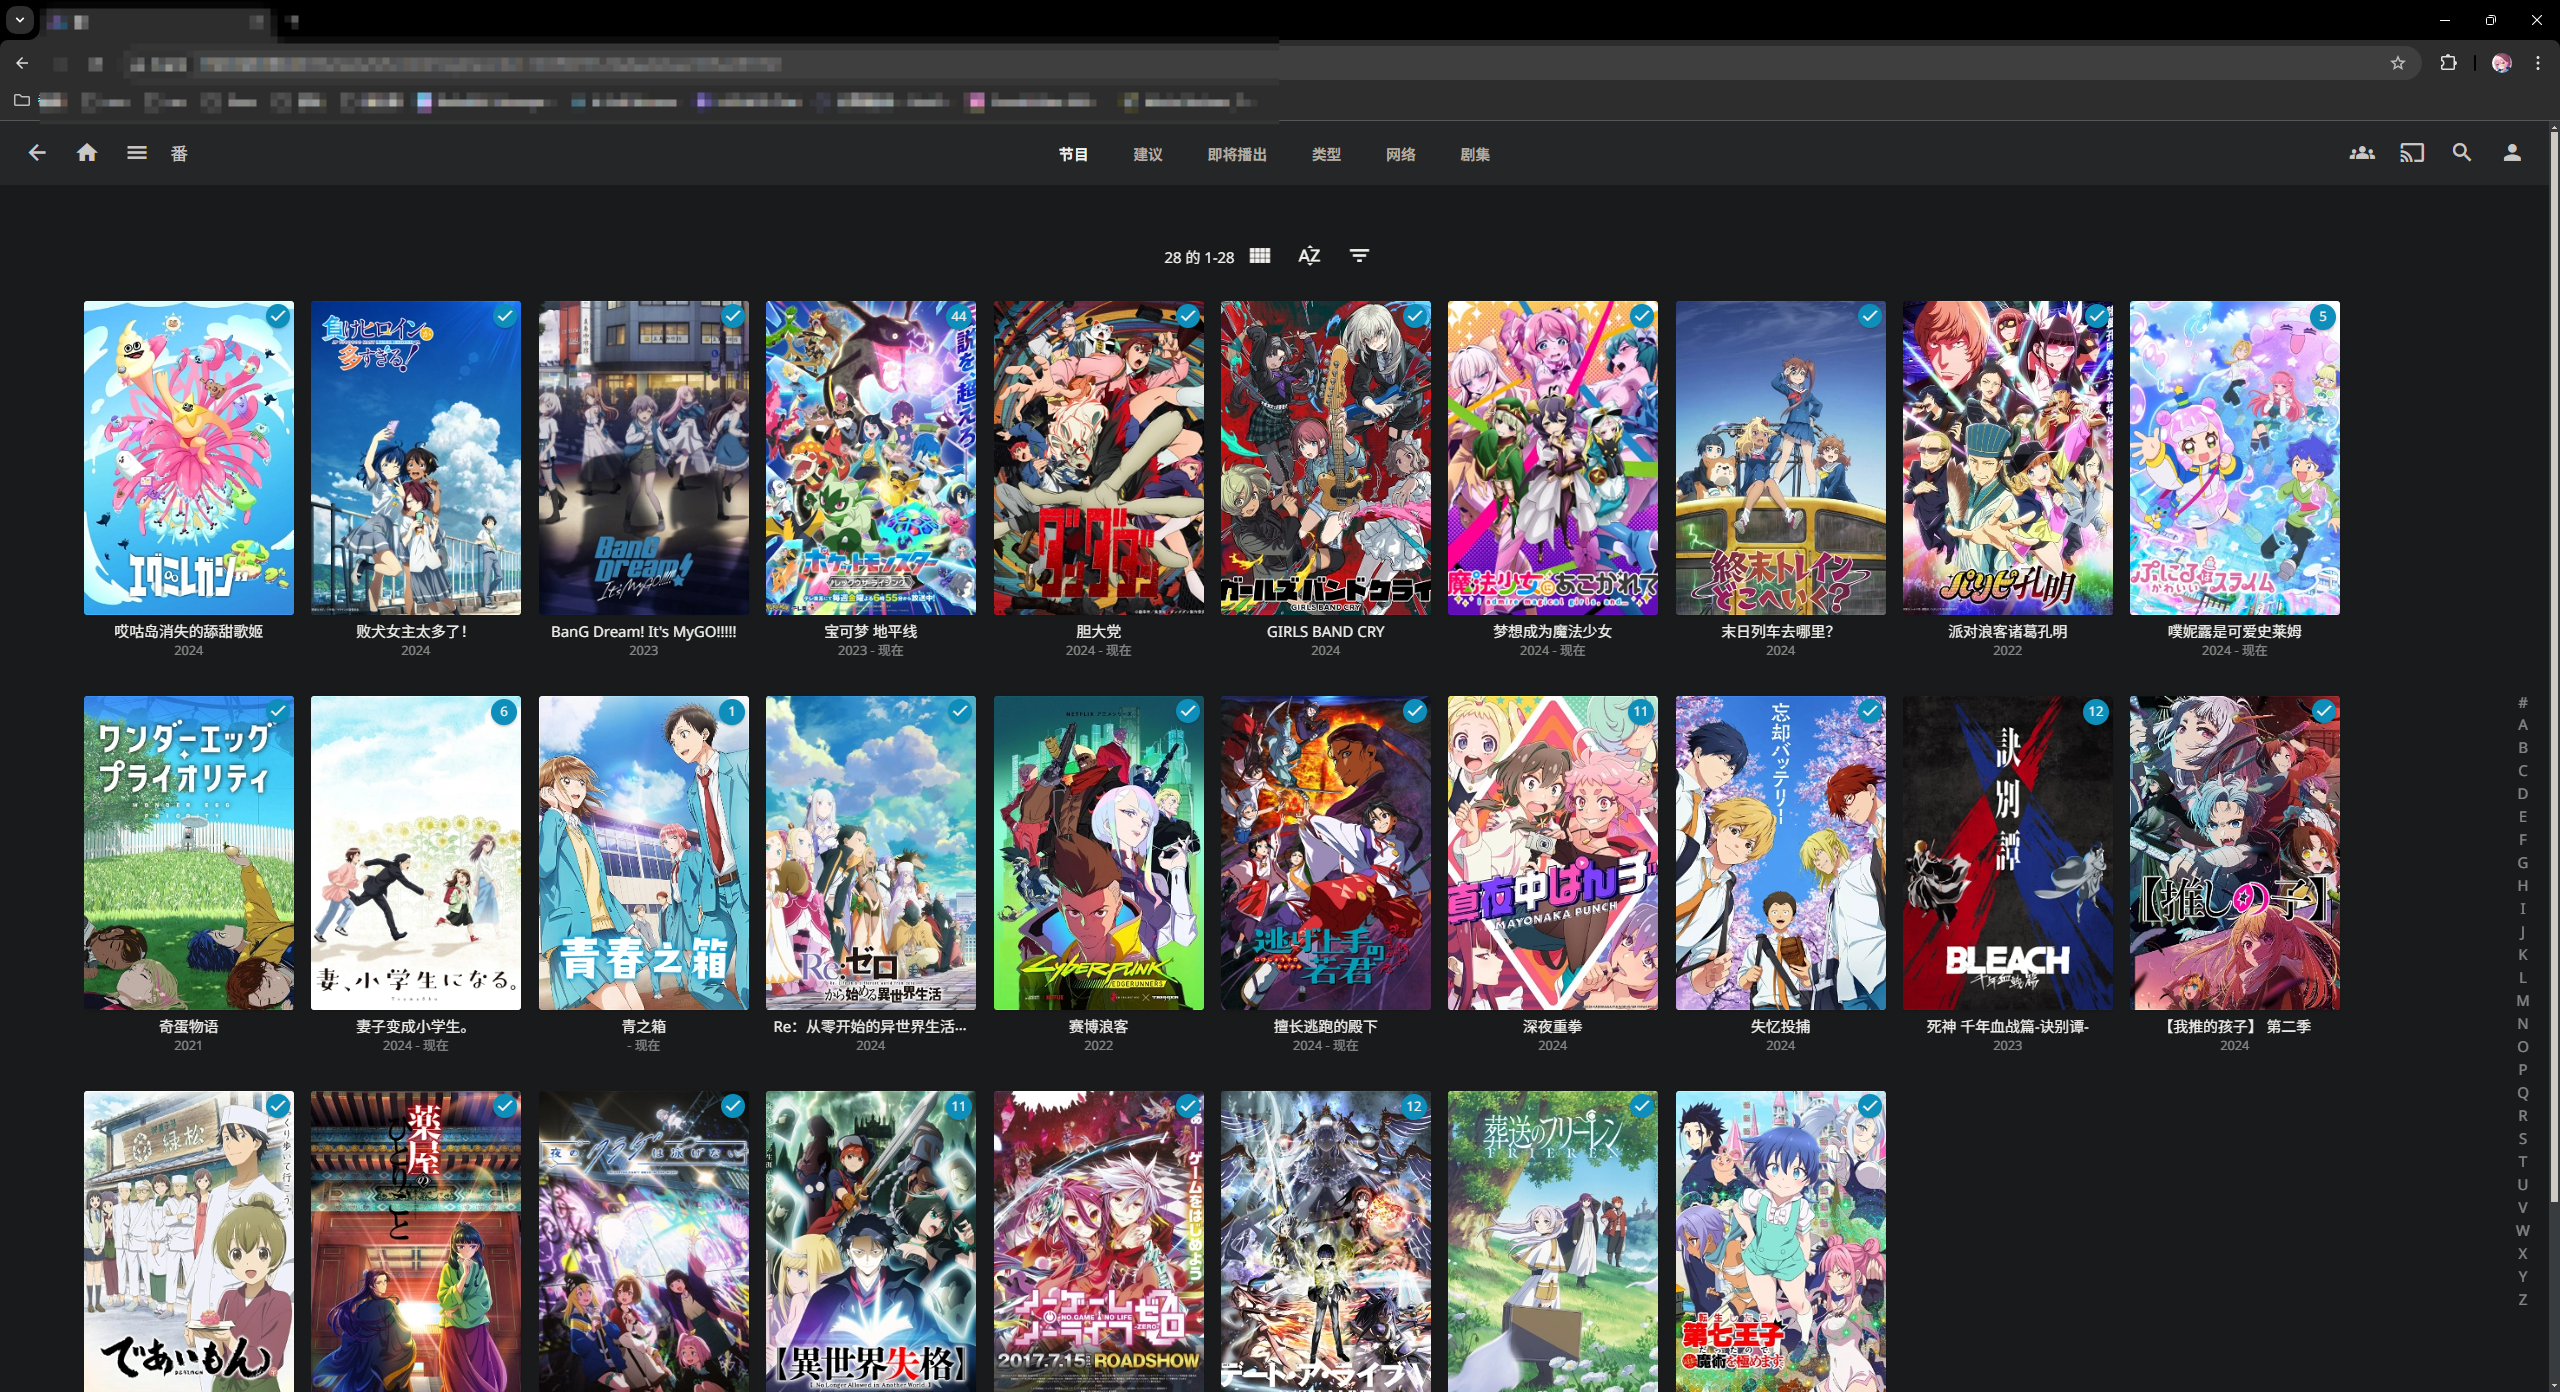The width and height of the screenshot is (2560, 1392).
Task: Toggle watched check on 失忆投捕
Action: click(1870, 711)
